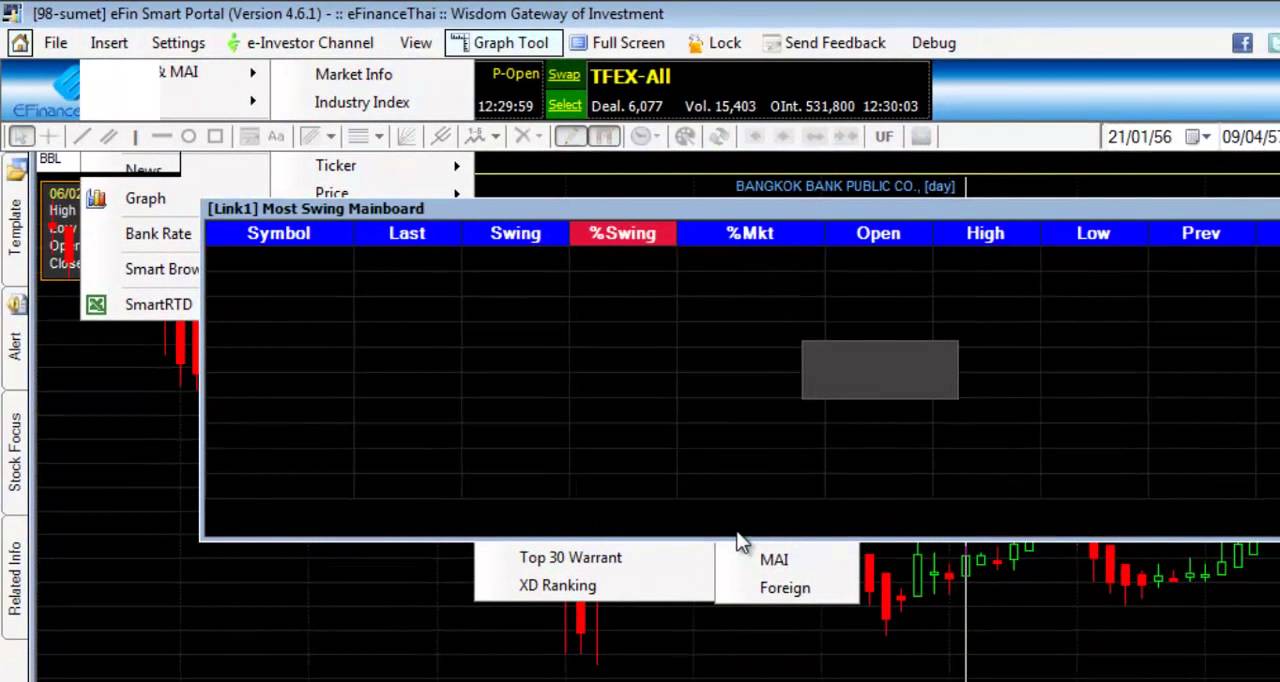Viewport: 1280px width, 682px height.
Task: Choose MAI item above Foreign
Action: click(774, 560)
